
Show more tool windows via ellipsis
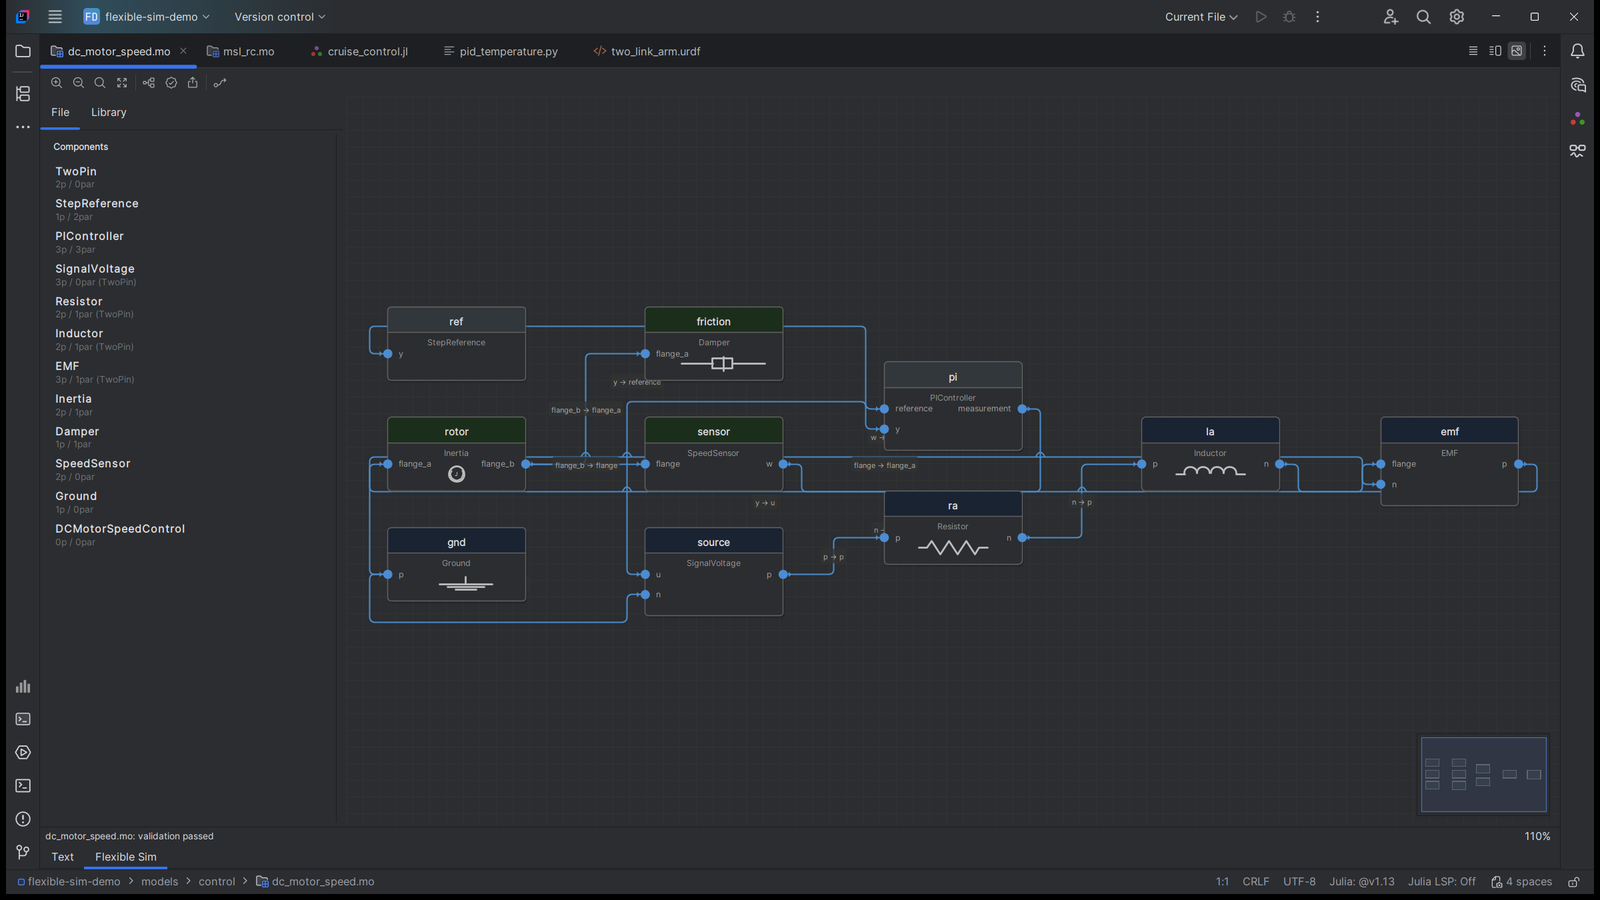click(x=23, y=127)
